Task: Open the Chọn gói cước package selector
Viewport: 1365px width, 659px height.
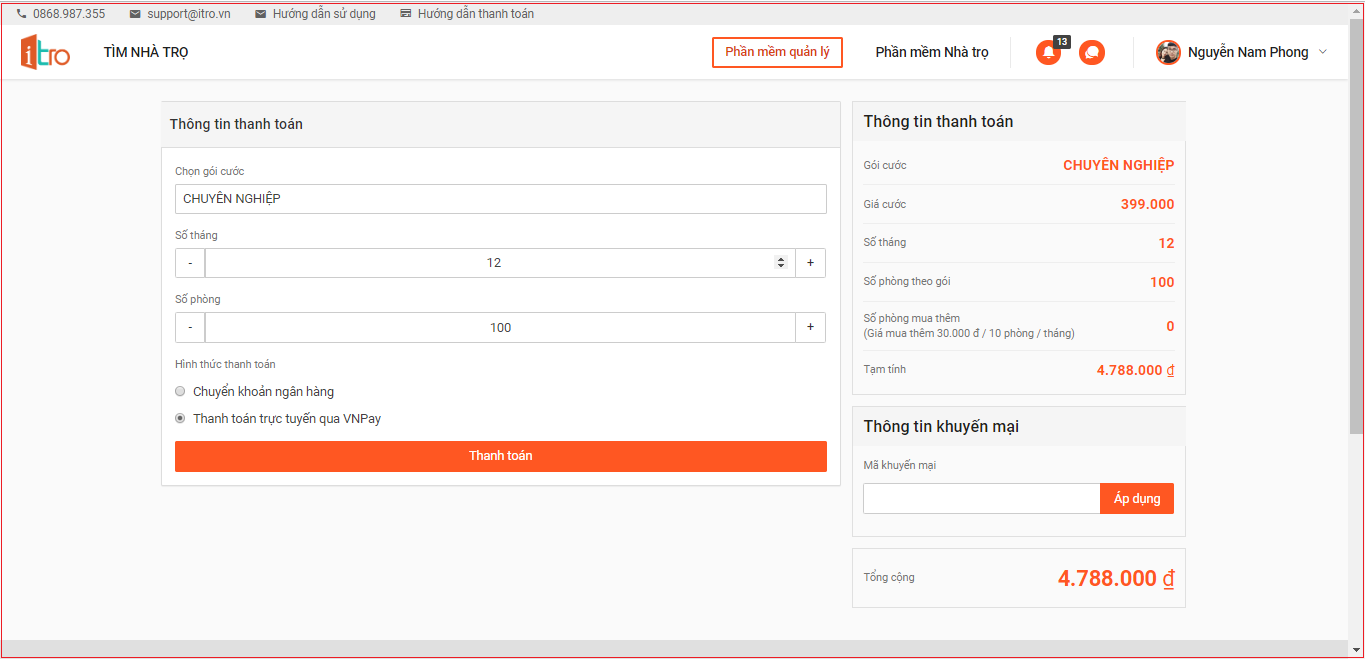Action: click(x=500, y=199)
